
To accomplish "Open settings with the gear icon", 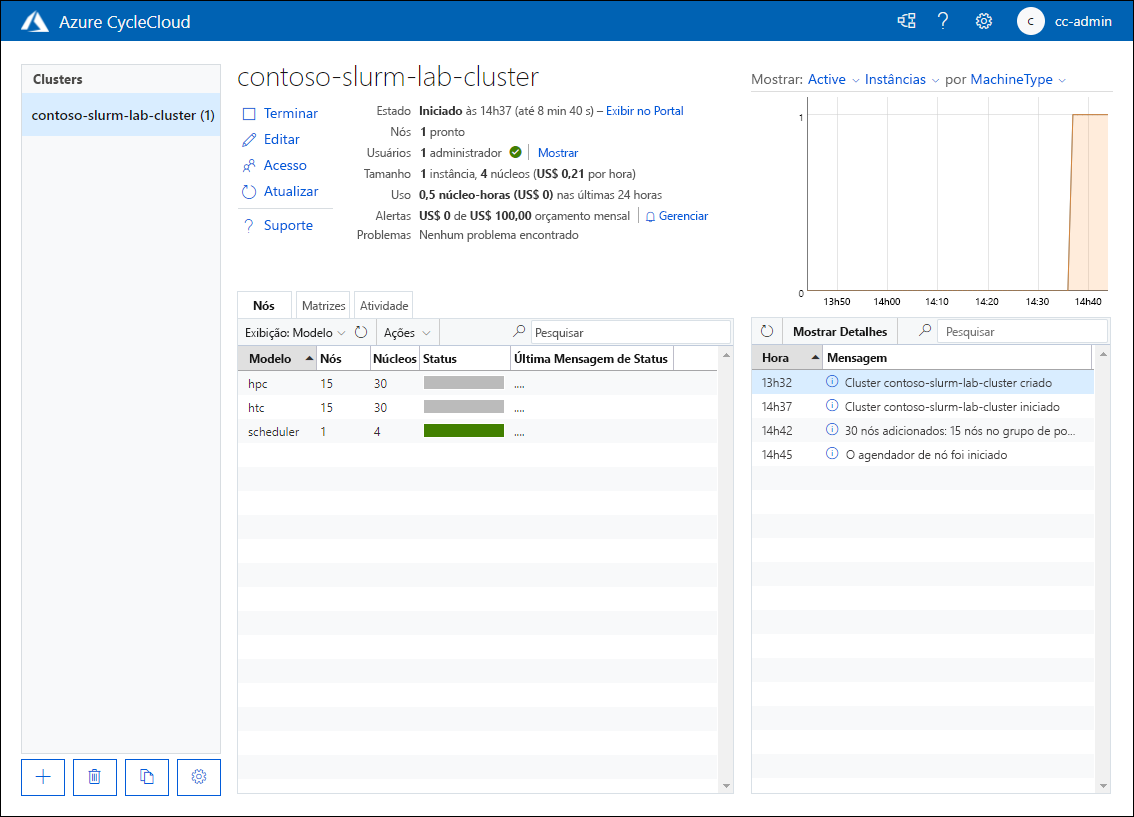I will [983, 20].
